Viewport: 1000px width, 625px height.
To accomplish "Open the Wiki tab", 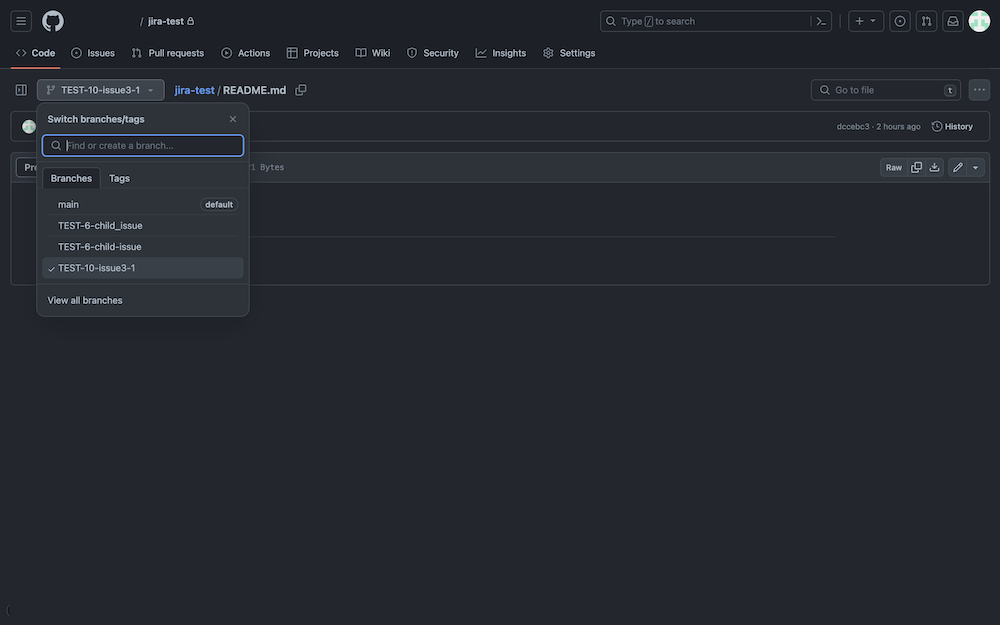I will 372,53.
